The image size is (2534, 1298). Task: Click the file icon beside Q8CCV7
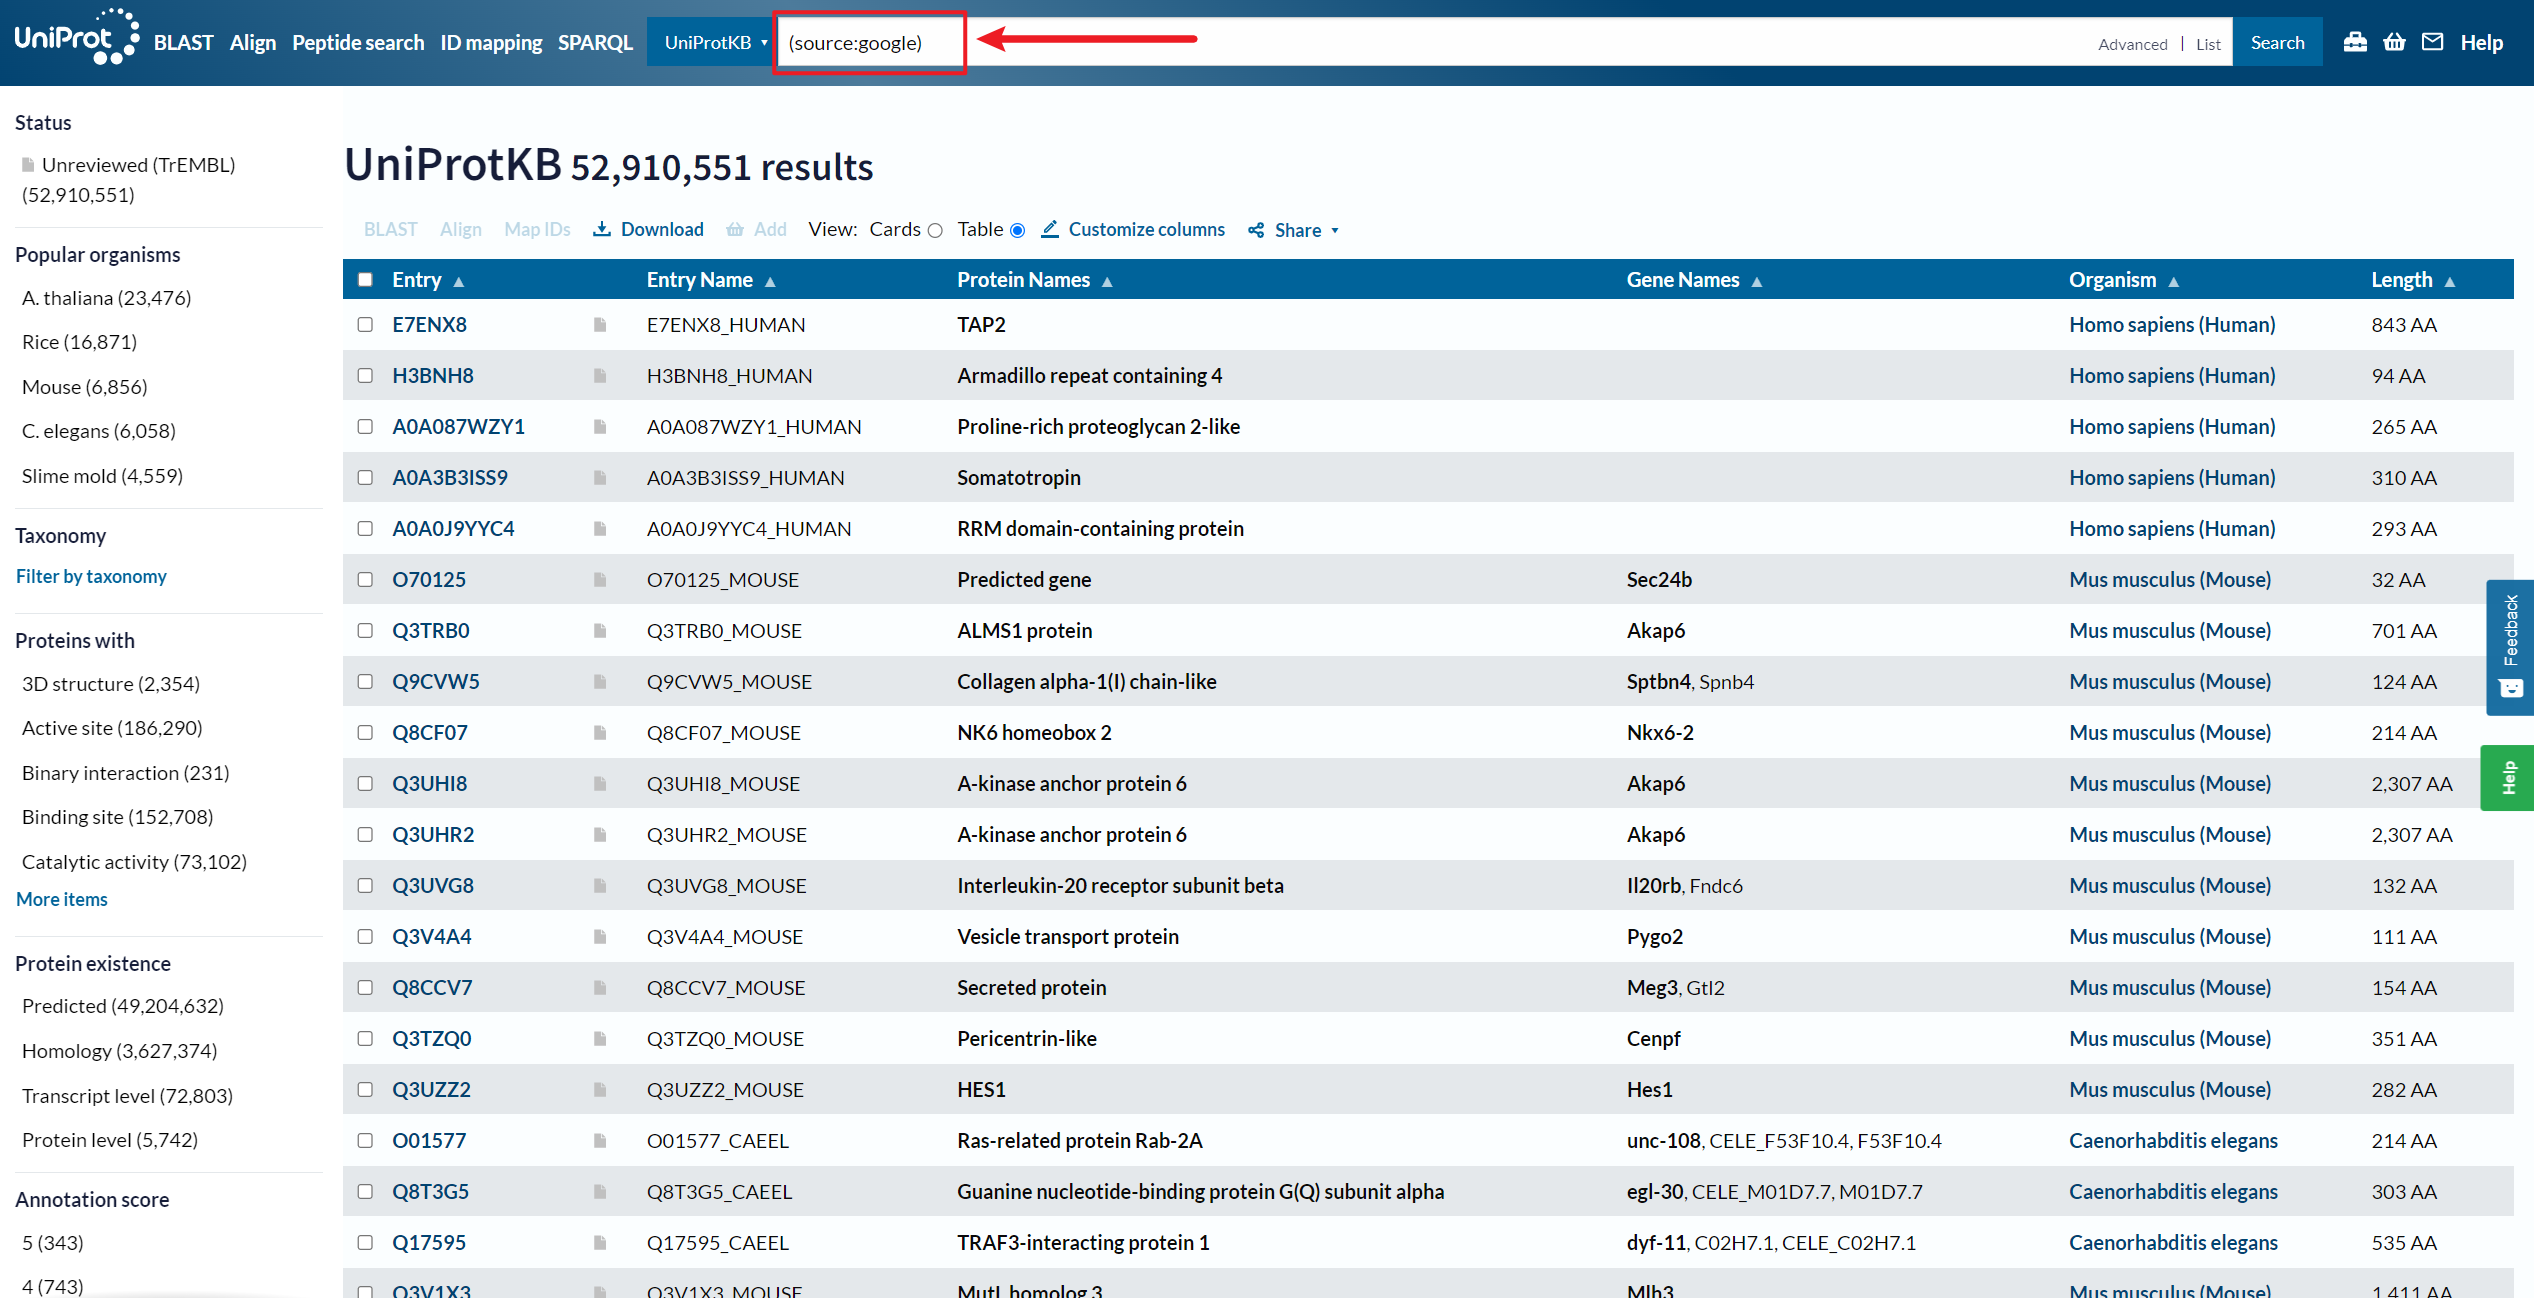tap(600, 987)
